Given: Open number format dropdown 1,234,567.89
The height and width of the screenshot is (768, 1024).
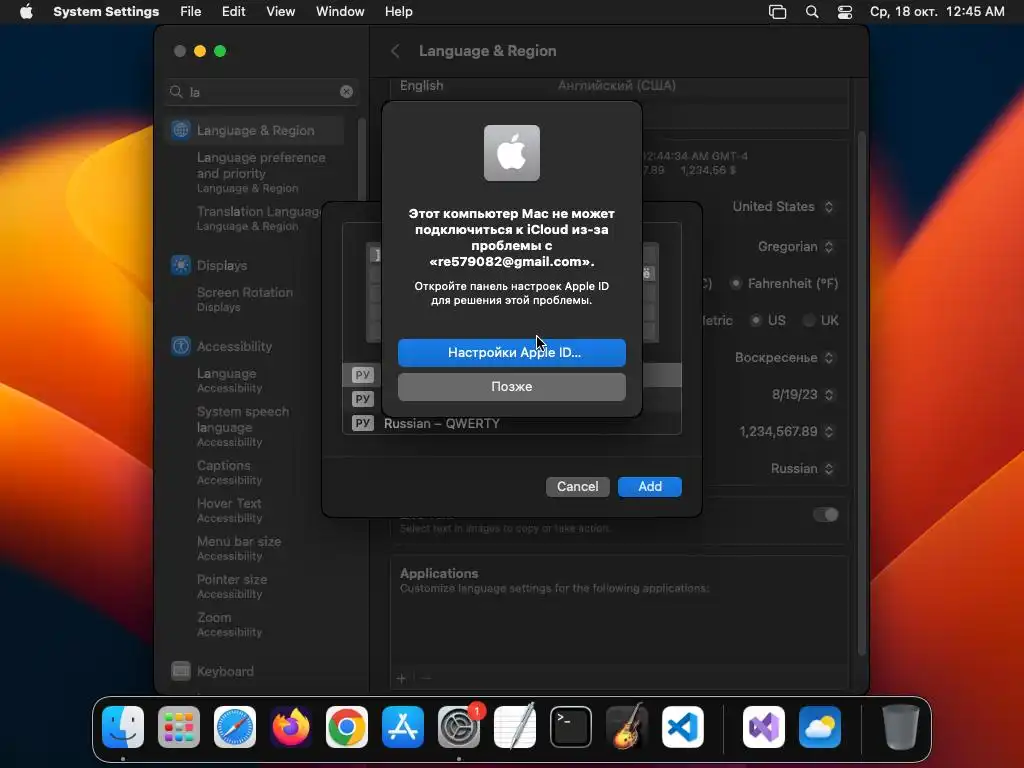Looking at the screenshot, I should pyautogui.click(x=786, y=432).
